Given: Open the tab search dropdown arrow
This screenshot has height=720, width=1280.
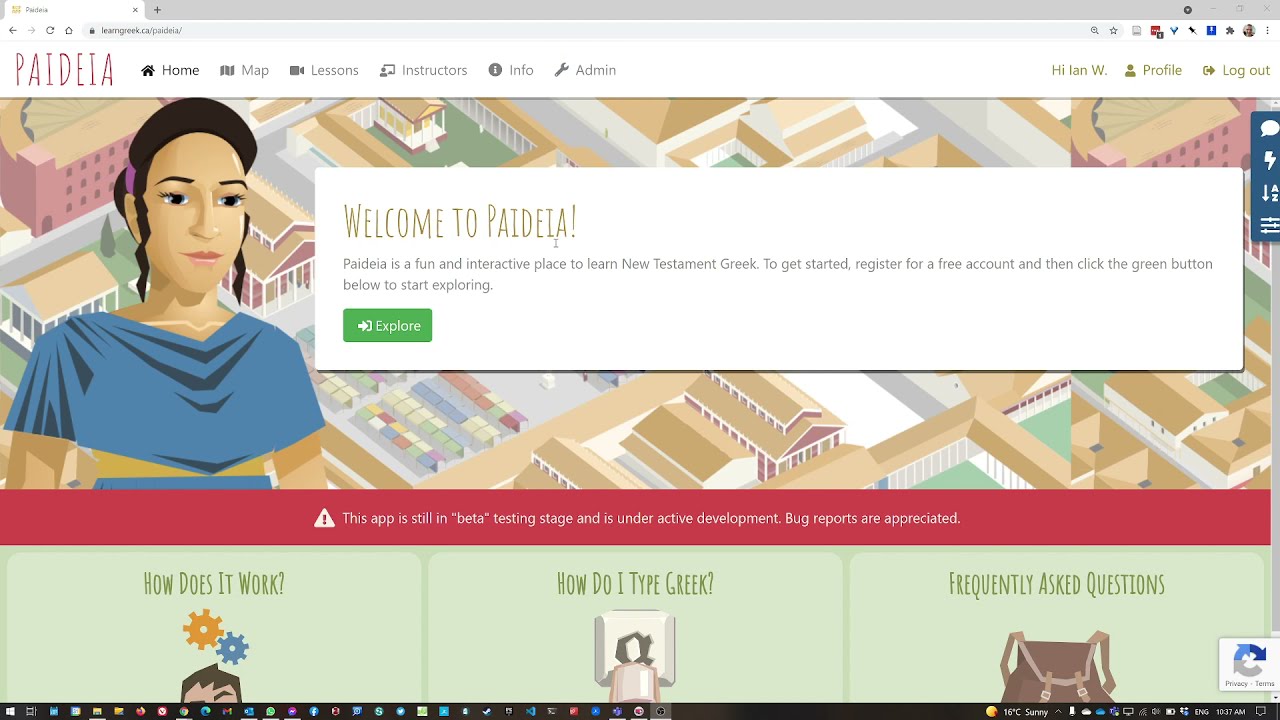Looking at the screenshot, I should pyautogui.click(x=1188, y=10).
